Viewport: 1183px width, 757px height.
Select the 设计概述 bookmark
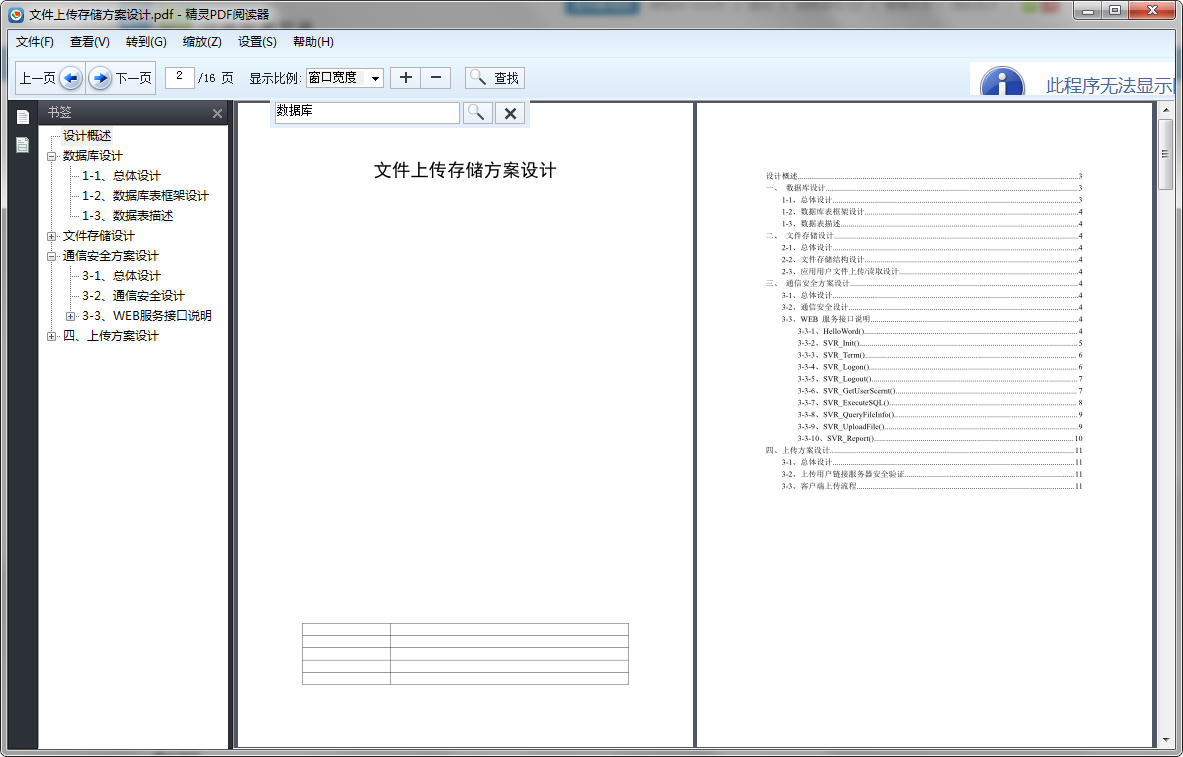coord(87,136)
